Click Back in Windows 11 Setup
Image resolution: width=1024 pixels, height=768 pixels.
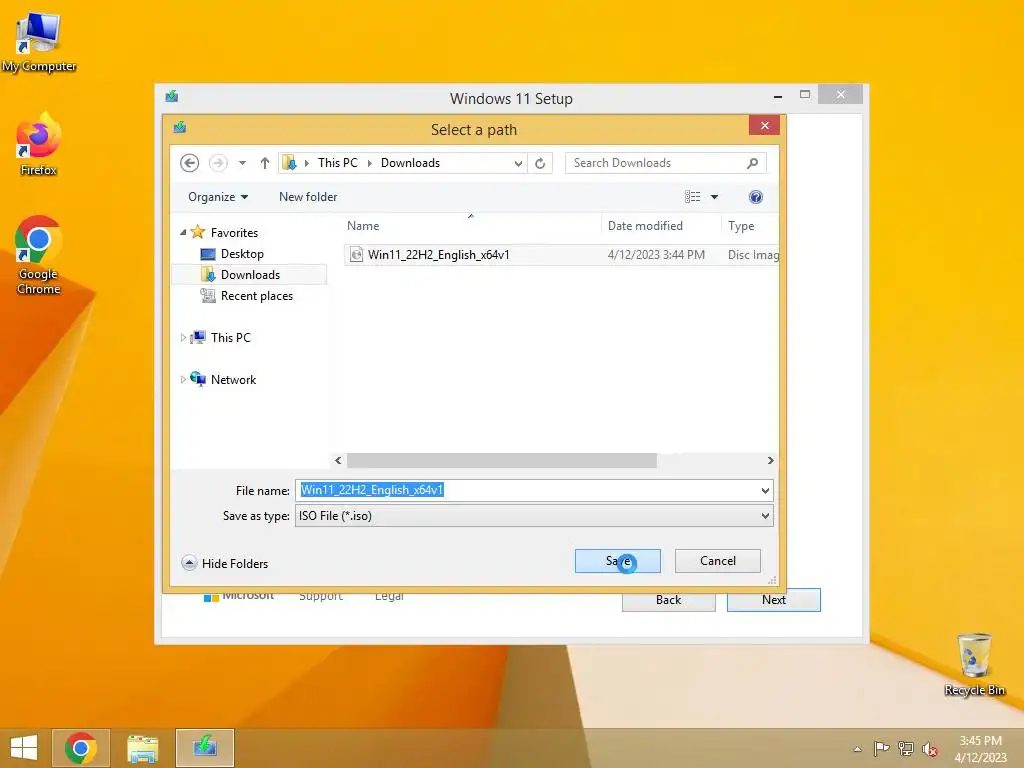668,600
